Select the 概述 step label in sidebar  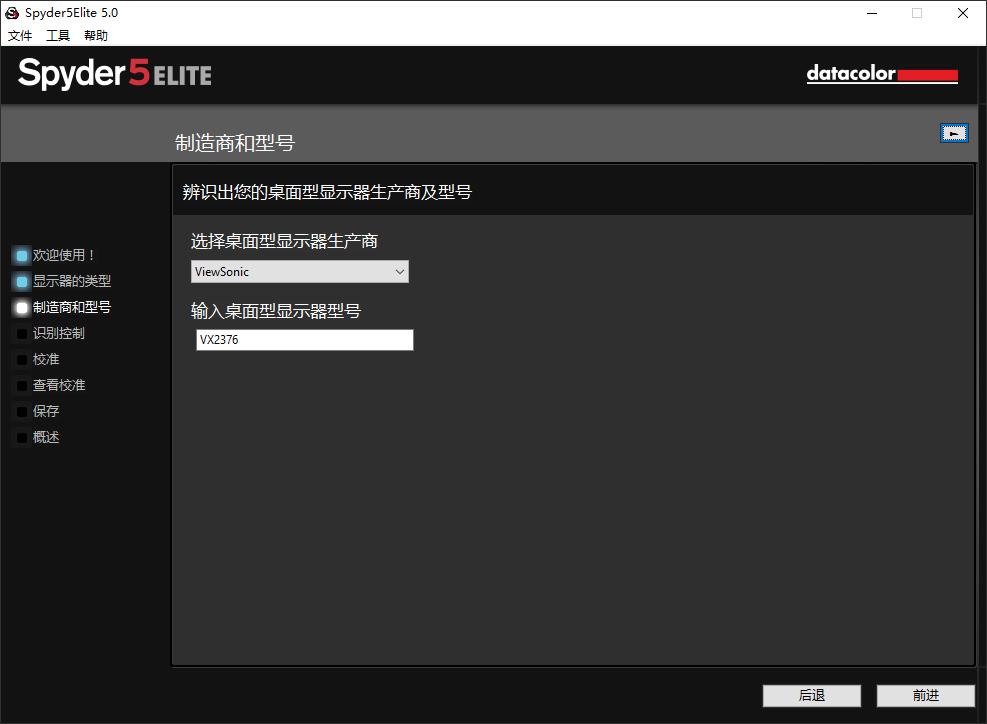[46, 438]
